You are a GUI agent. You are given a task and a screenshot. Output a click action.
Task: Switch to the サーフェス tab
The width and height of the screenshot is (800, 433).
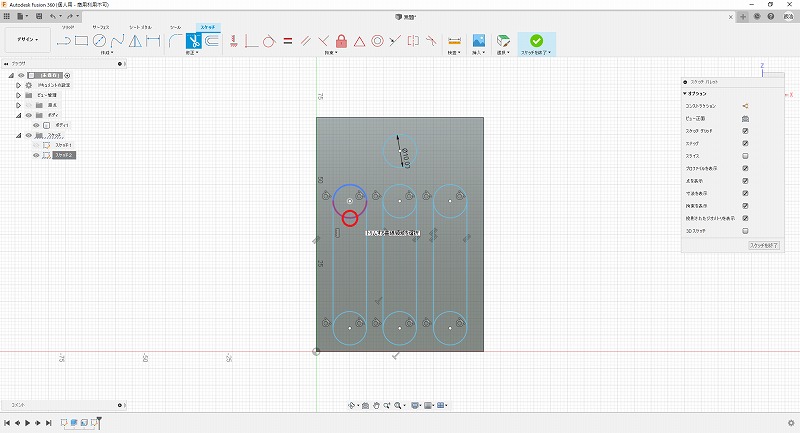pos(102,27)
